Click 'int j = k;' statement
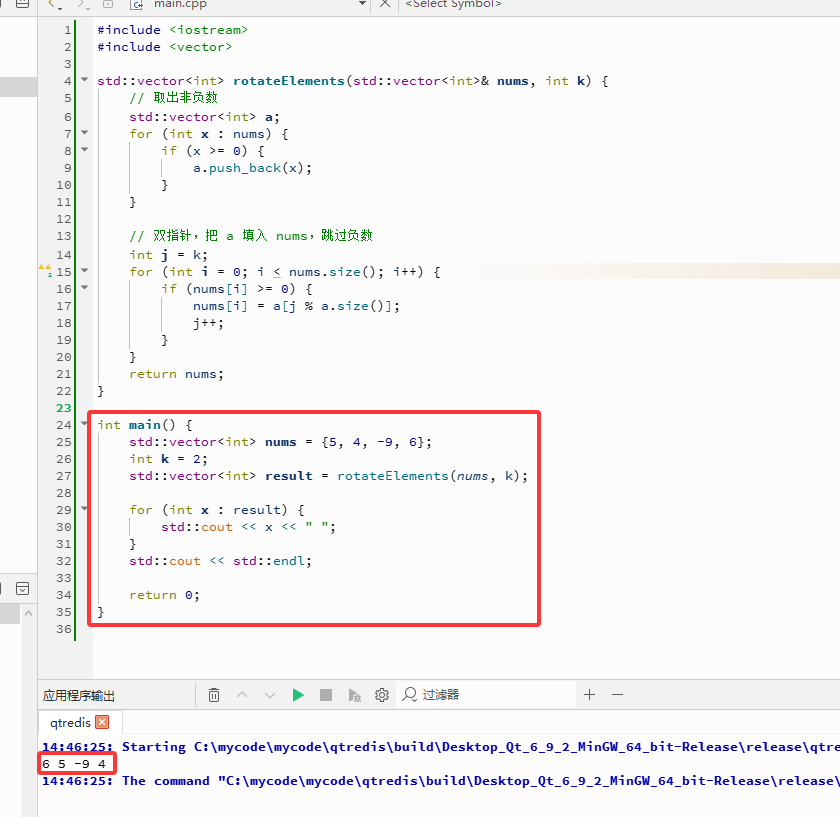Screen dimensions: 840x817 pos(168,255)
